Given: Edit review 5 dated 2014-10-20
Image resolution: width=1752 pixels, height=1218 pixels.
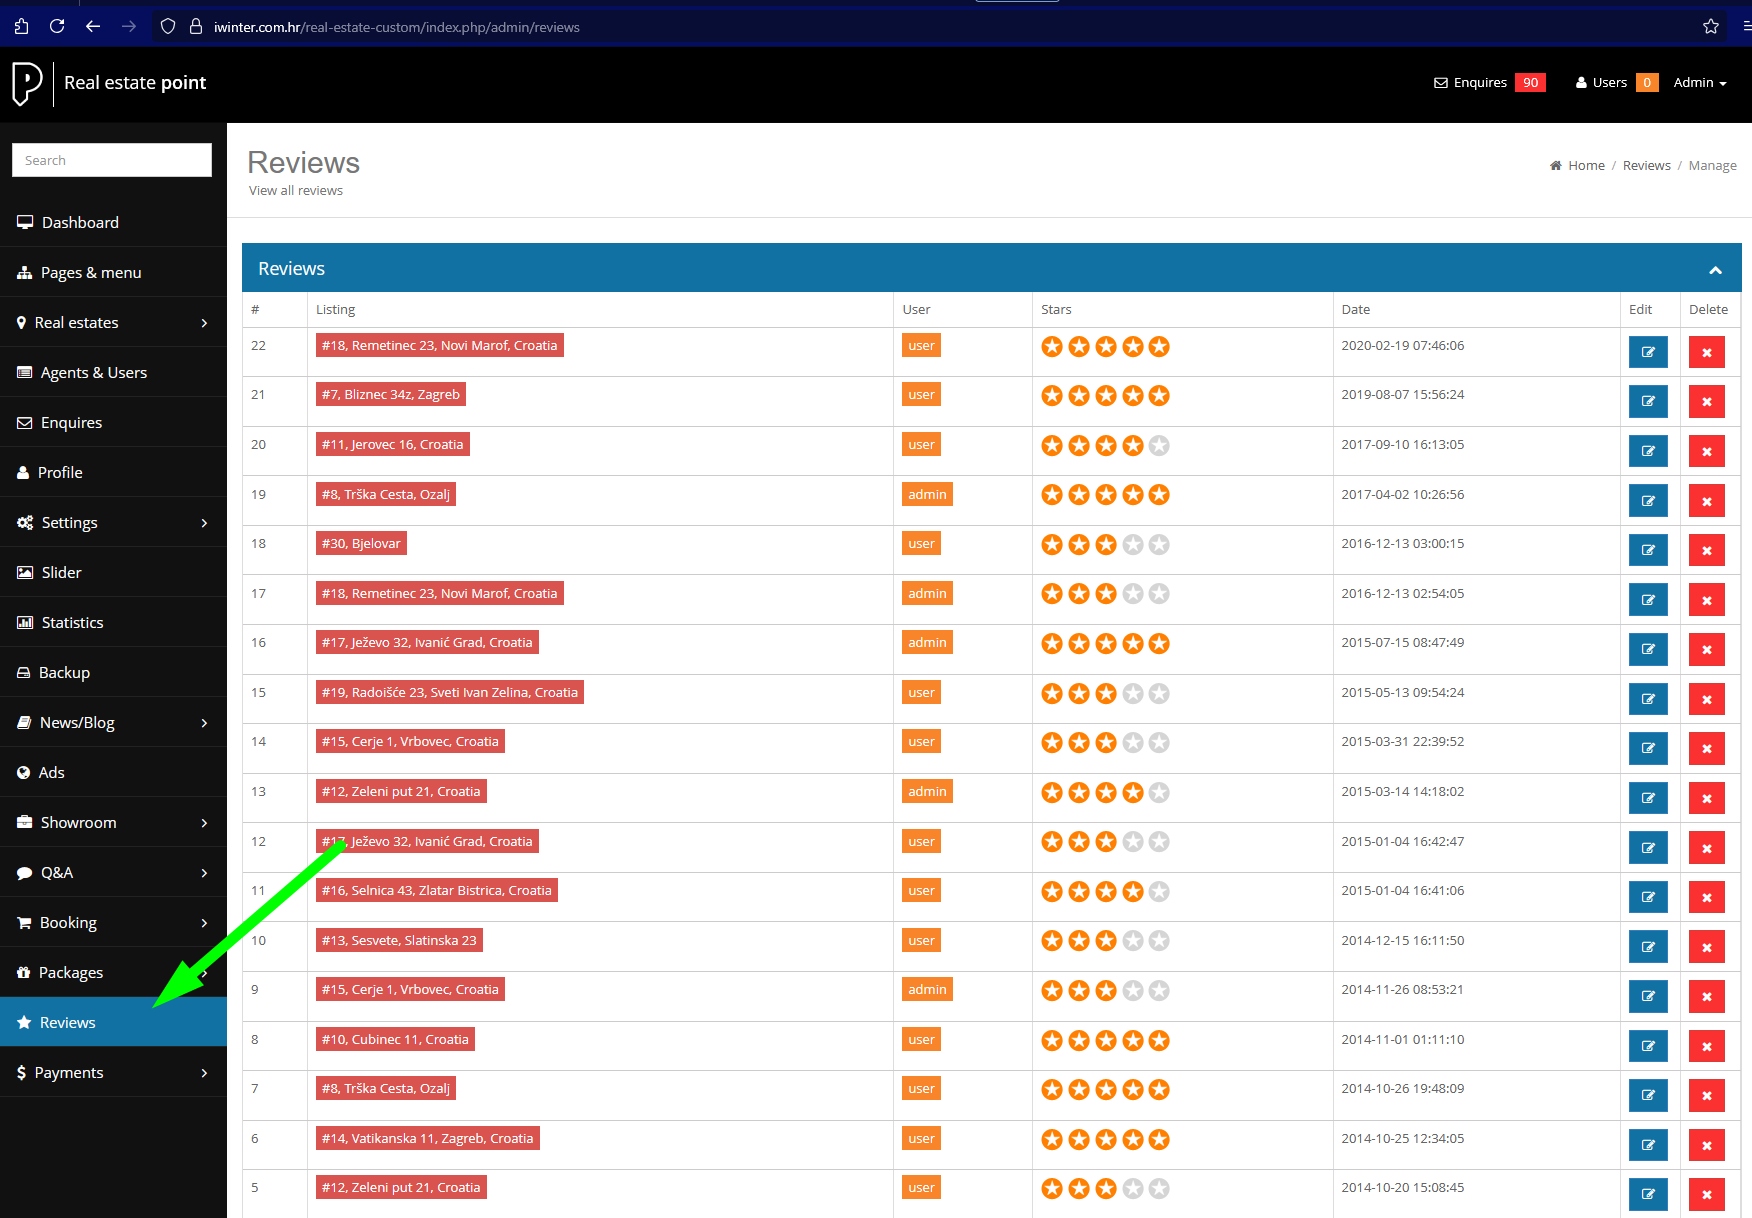Looking at the screenshot, I should [1648, 1194].
